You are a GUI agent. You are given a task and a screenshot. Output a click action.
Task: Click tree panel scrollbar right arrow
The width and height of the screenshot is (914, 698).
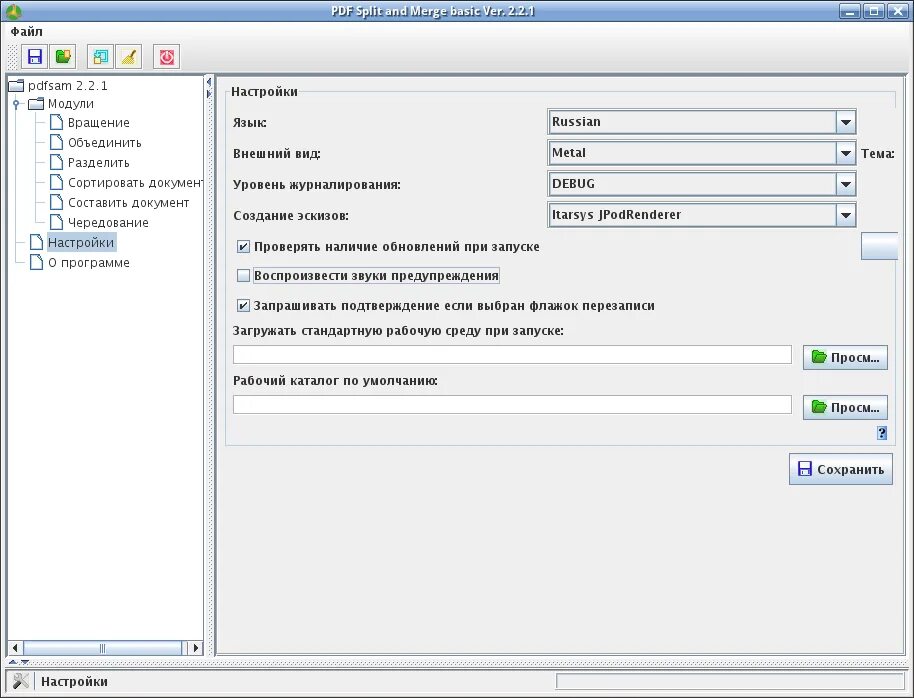[x=195, y=648]
